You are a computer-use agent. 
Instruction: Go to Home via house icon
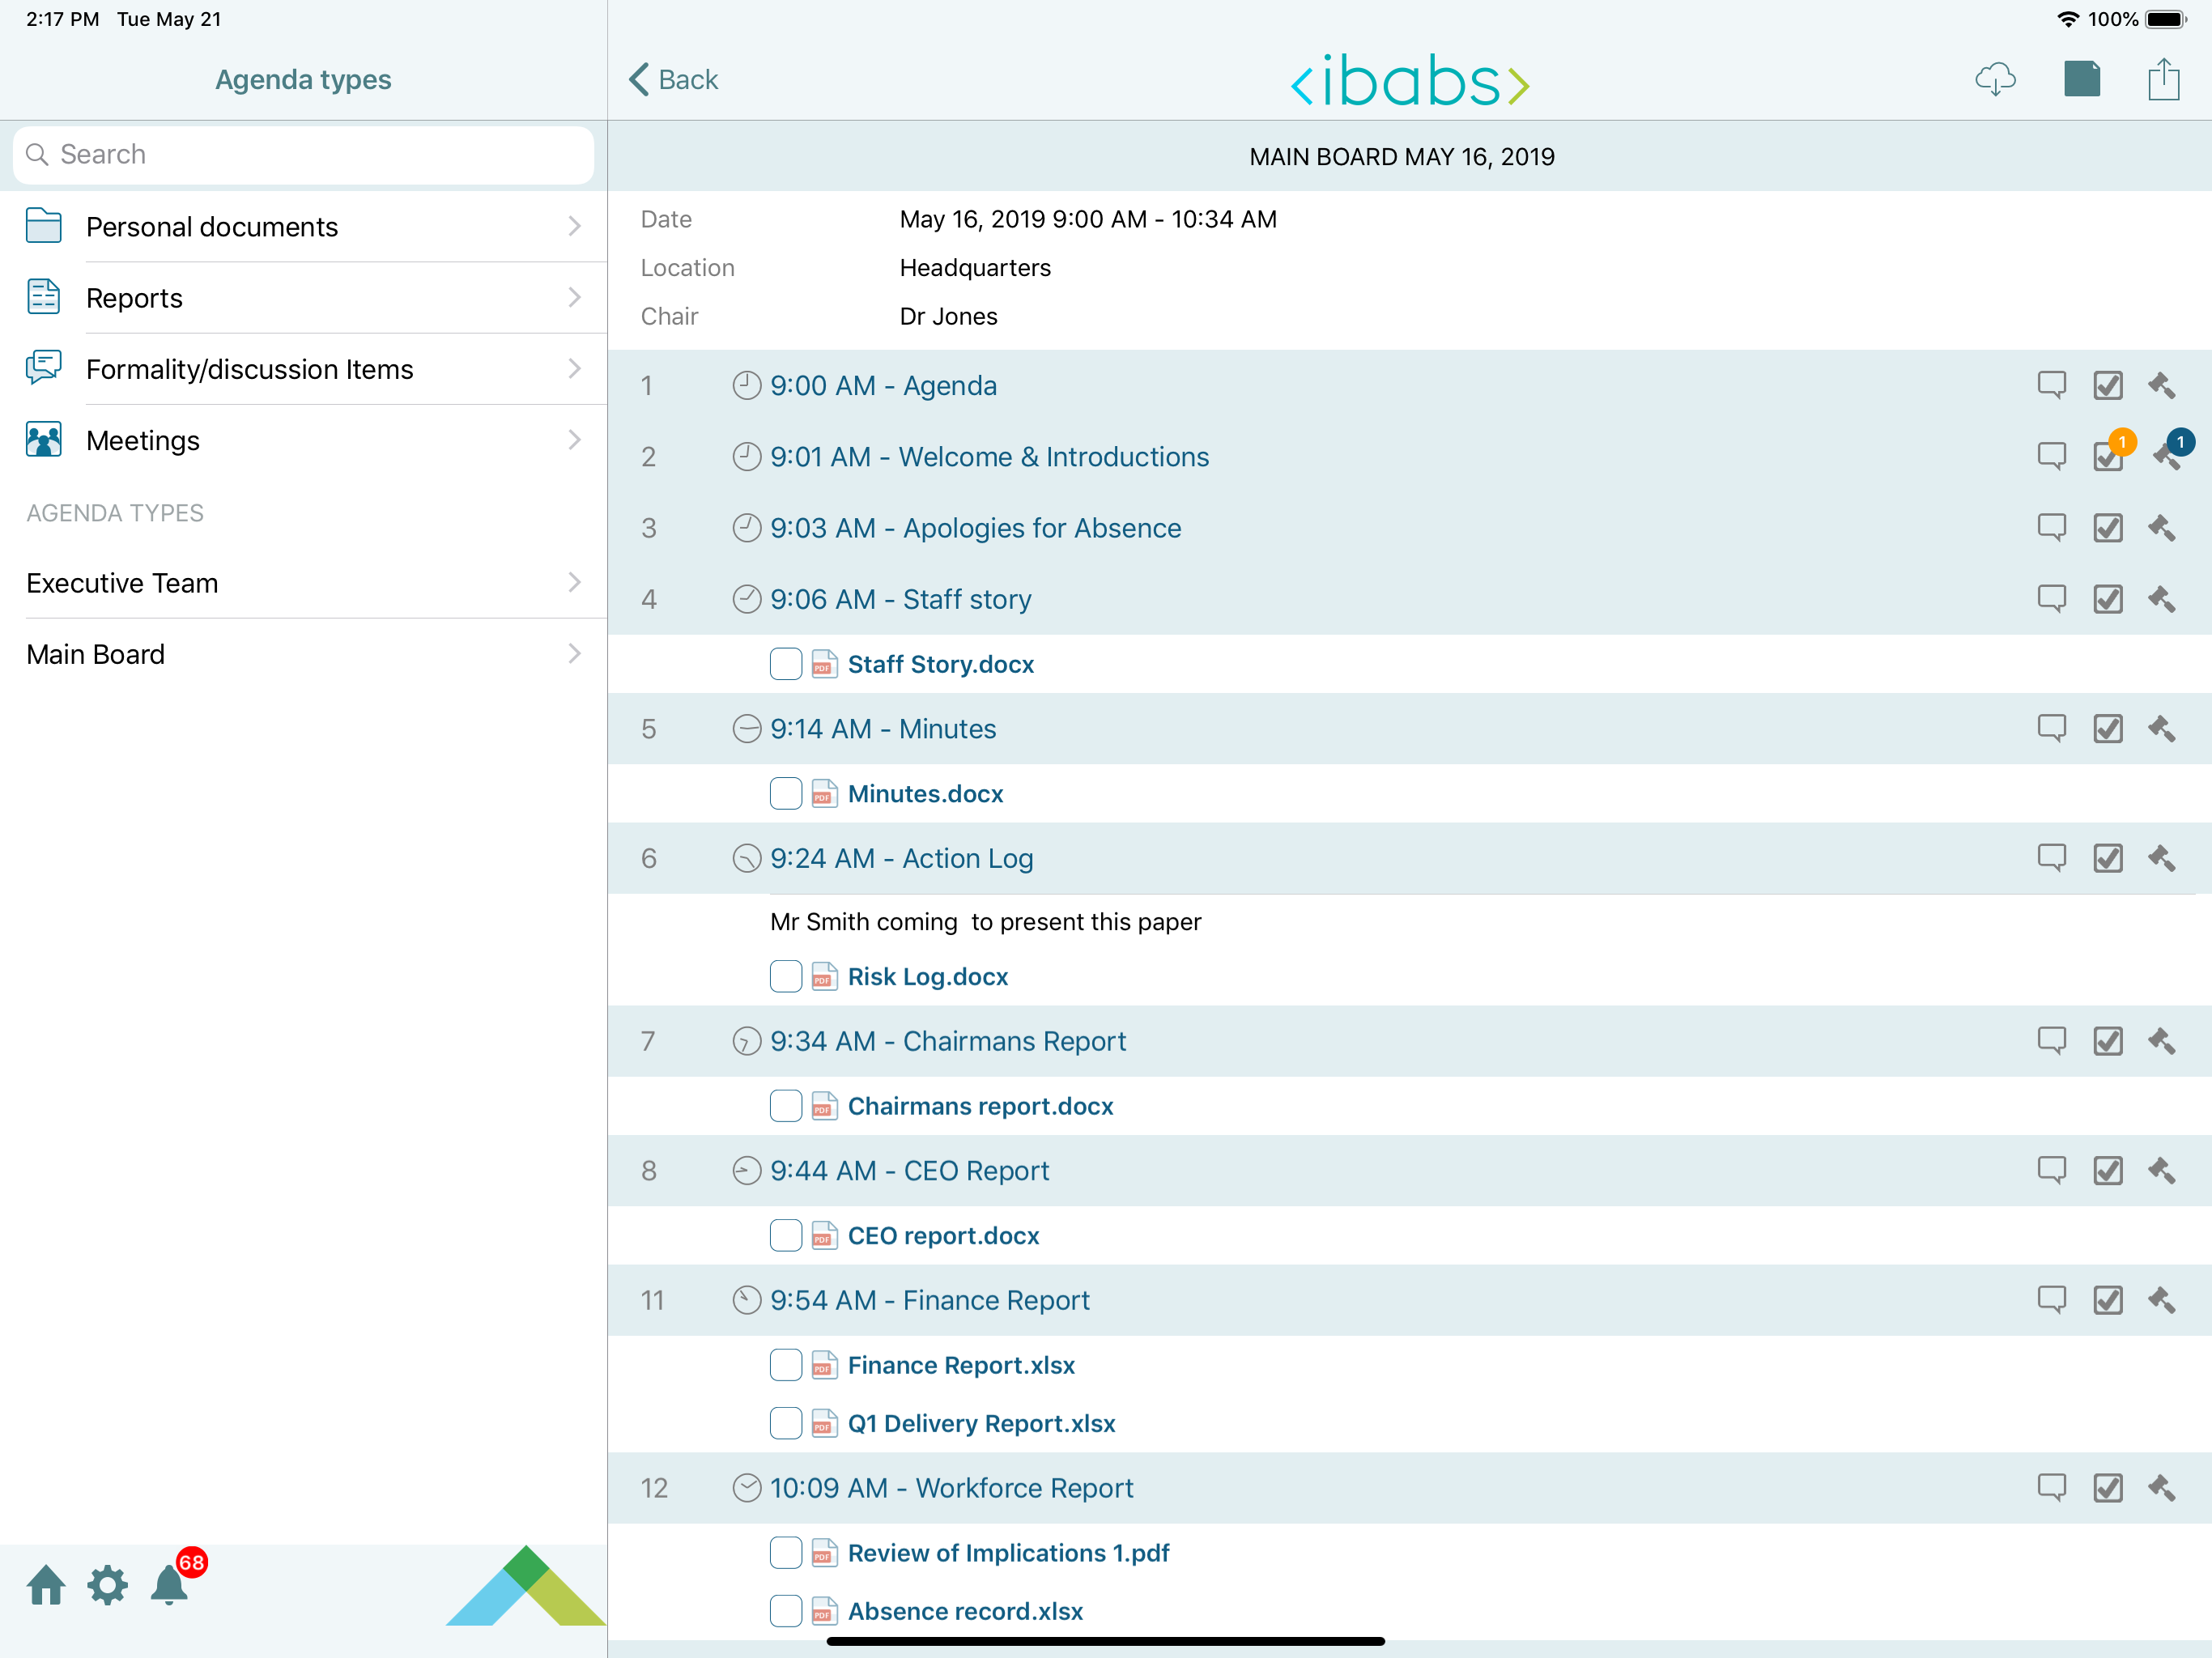[46, 1585]
